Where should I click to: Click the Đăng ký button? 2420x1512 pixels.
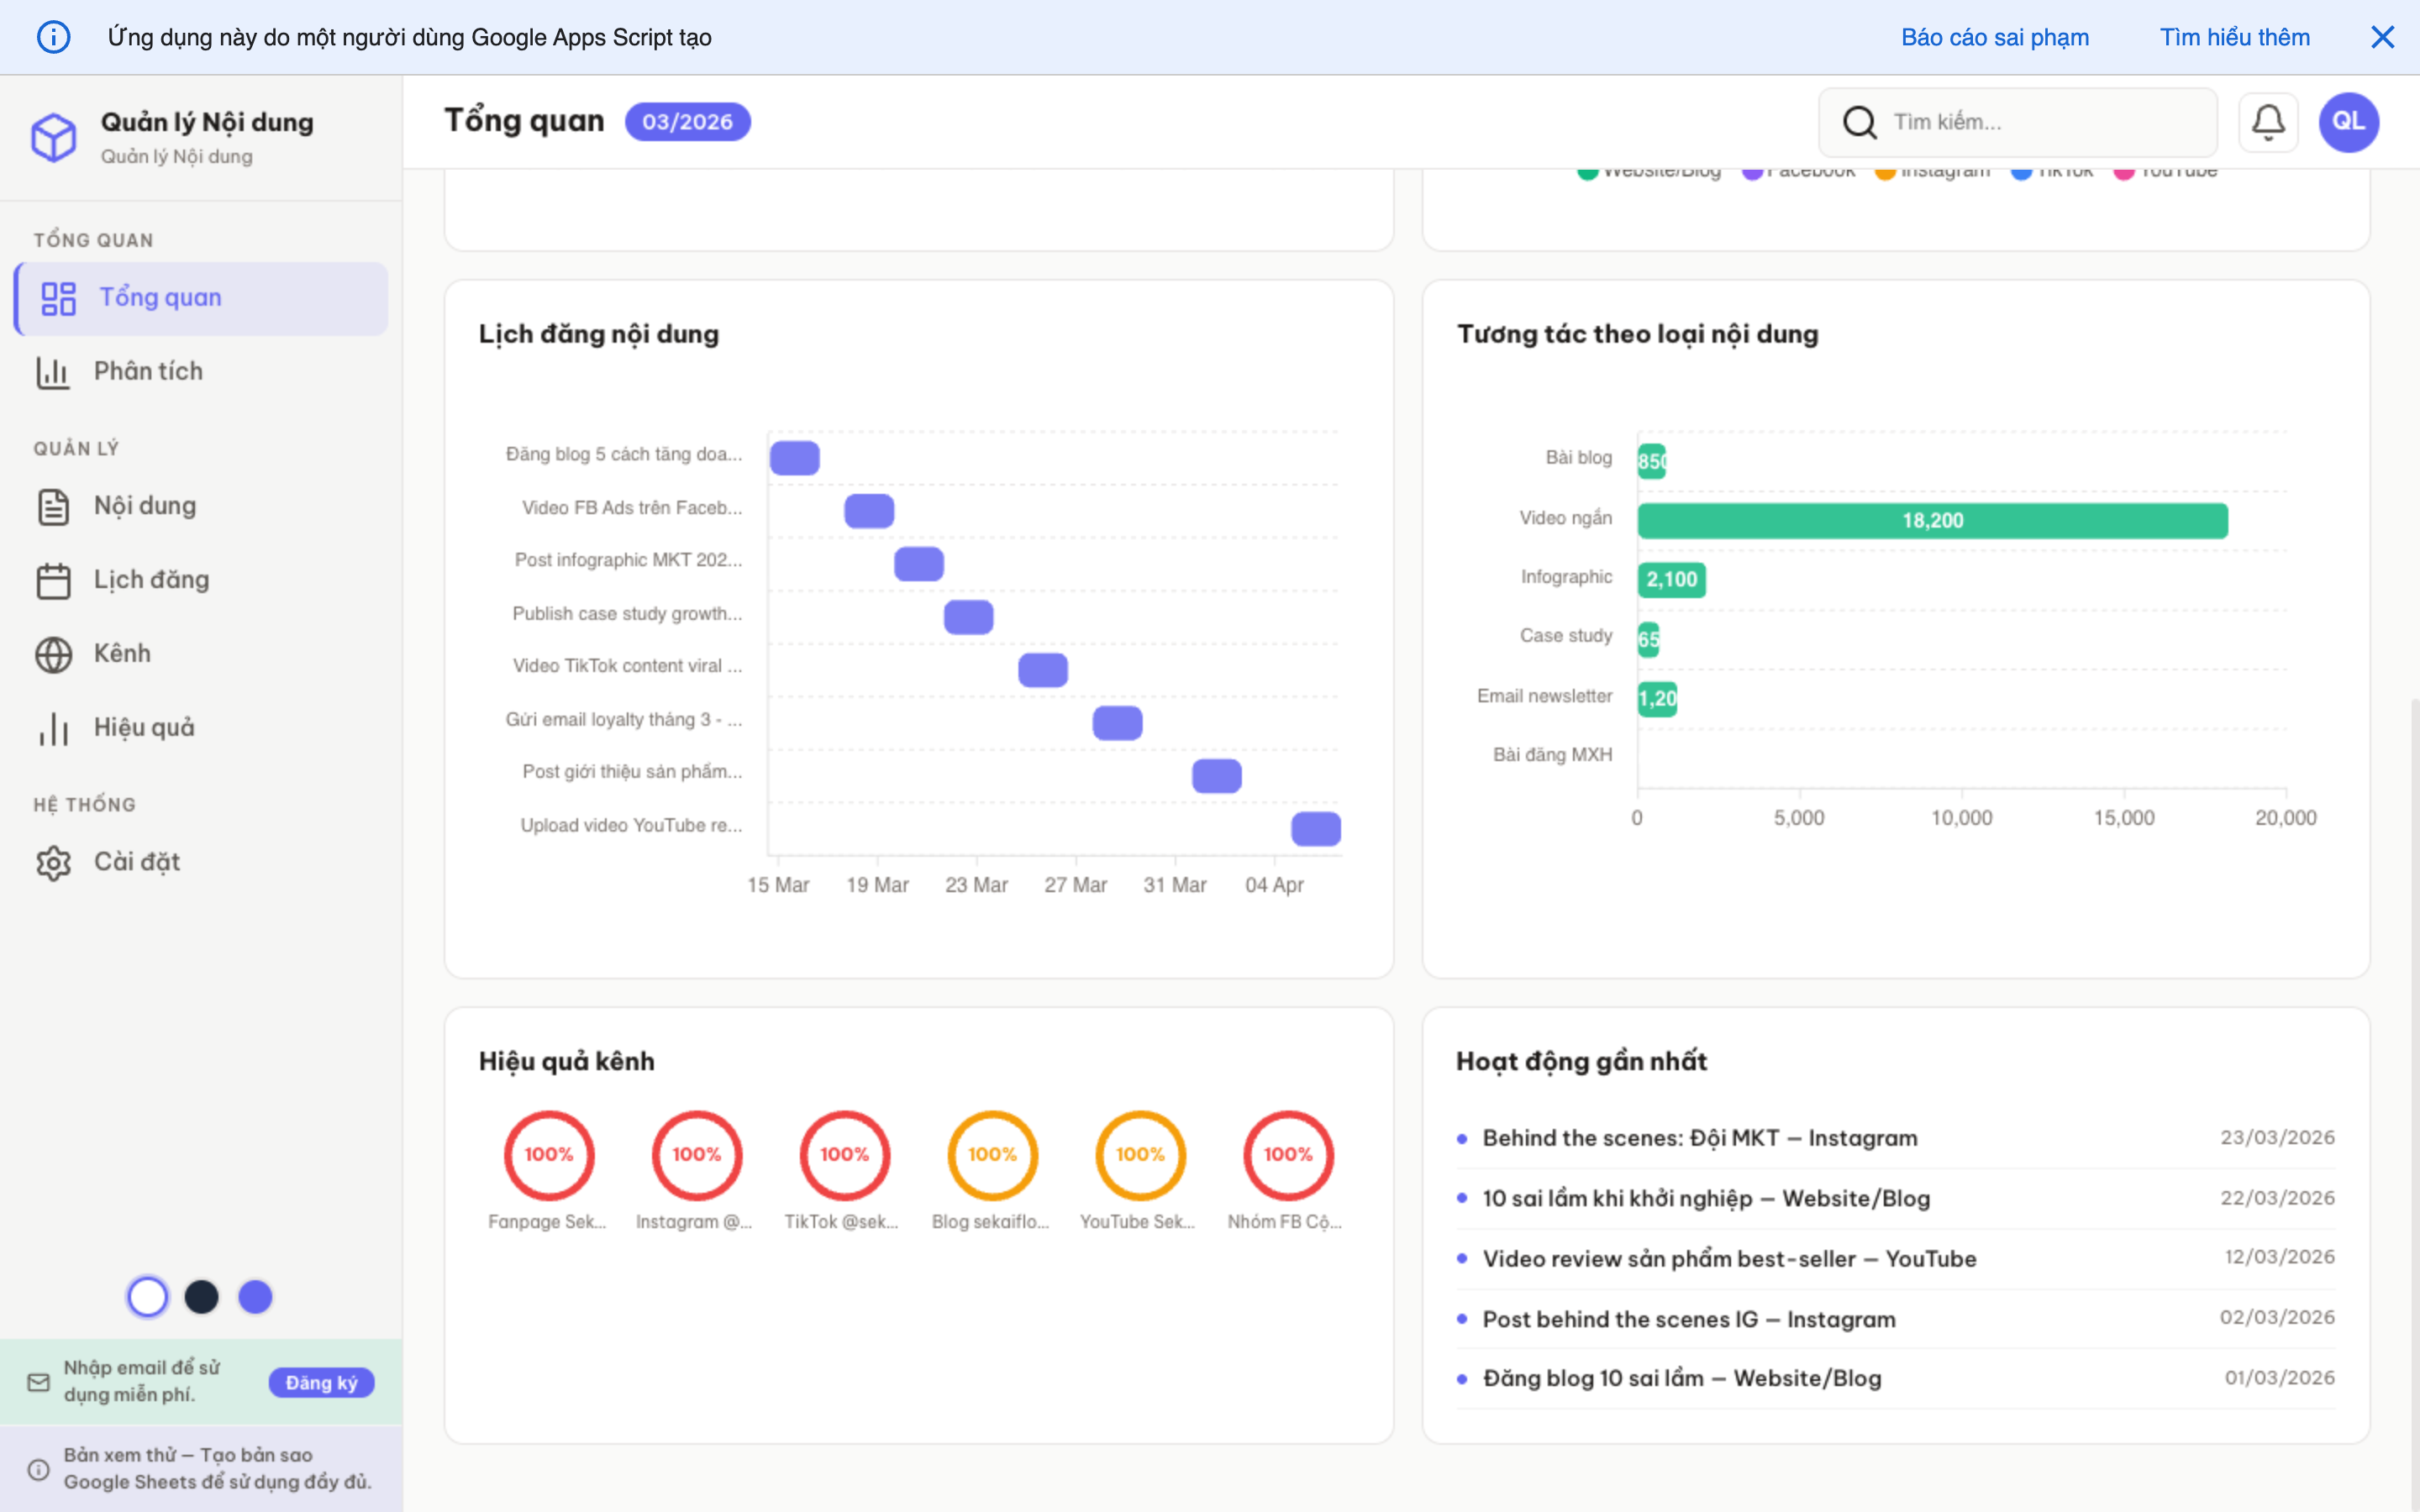[321, 1382]
